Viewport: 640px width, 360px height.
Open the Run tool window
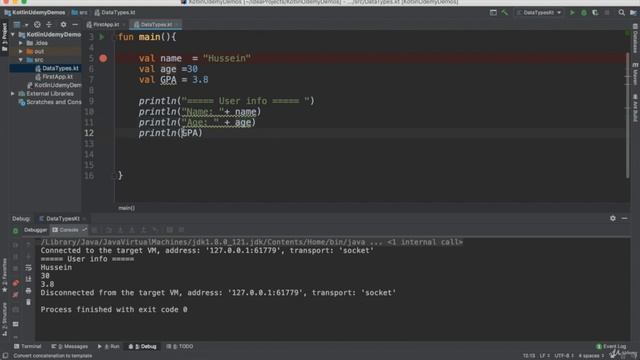point(109,347)
